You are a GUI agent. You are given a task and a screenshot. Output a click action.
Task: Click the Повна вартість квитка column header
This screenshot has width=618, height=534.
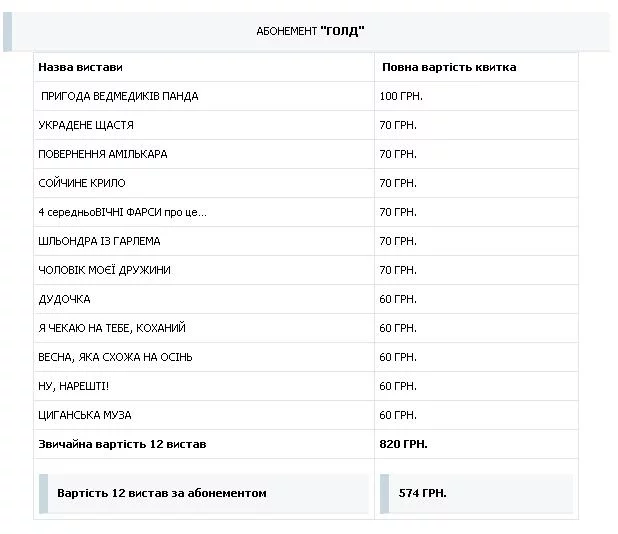coord(448,67)
